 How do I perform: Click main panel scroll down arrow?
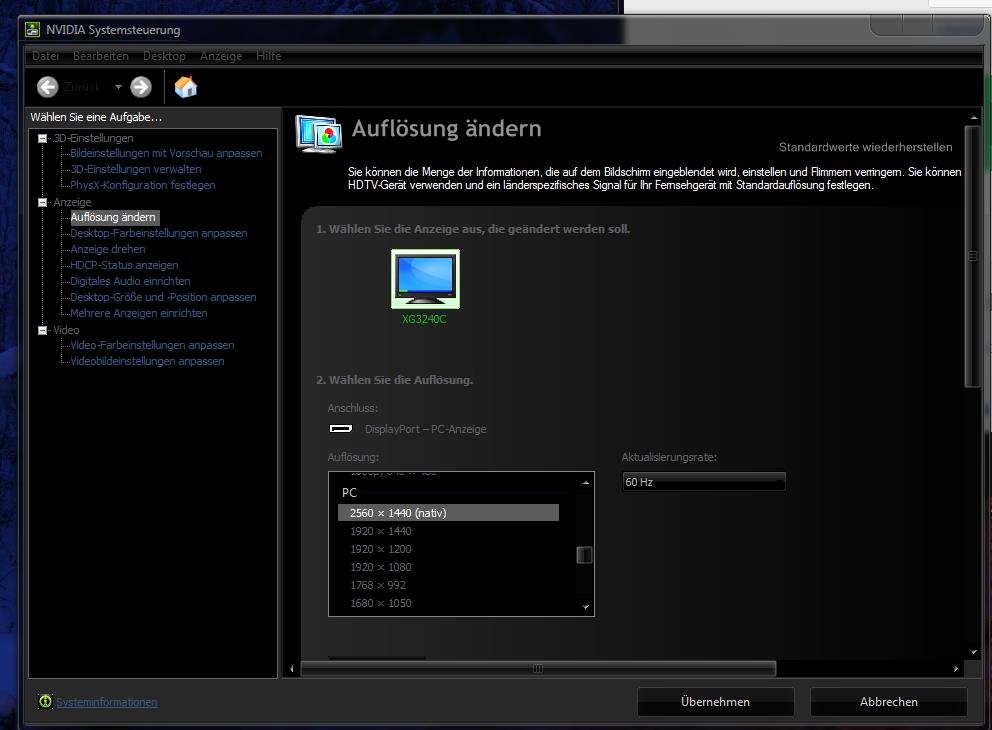tap(973, 652)
